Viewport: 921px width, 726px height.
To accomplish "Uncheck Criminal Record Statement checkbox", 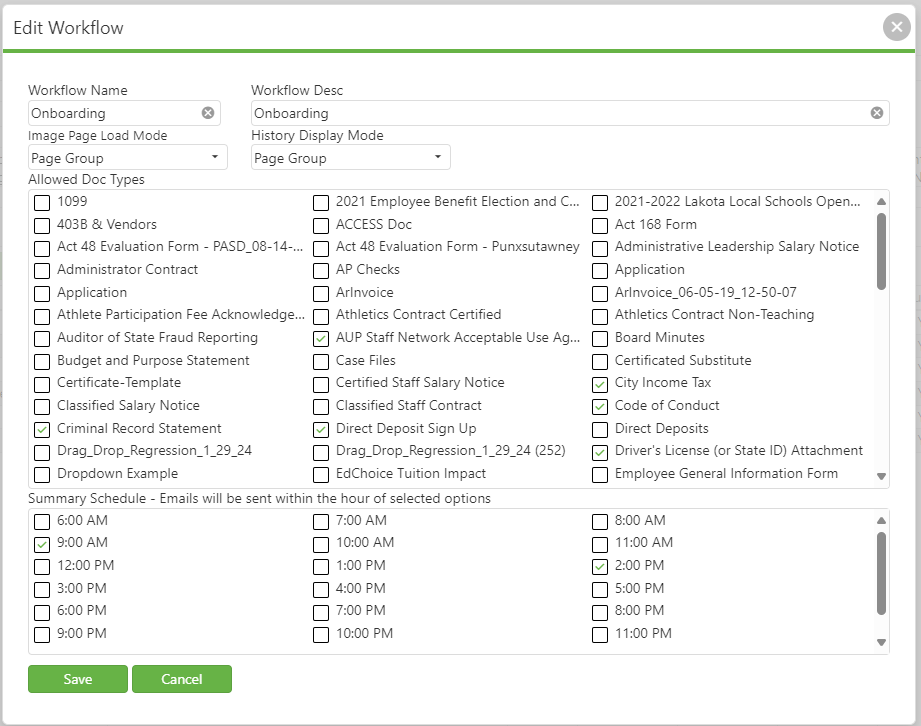I will pos(42,430).
